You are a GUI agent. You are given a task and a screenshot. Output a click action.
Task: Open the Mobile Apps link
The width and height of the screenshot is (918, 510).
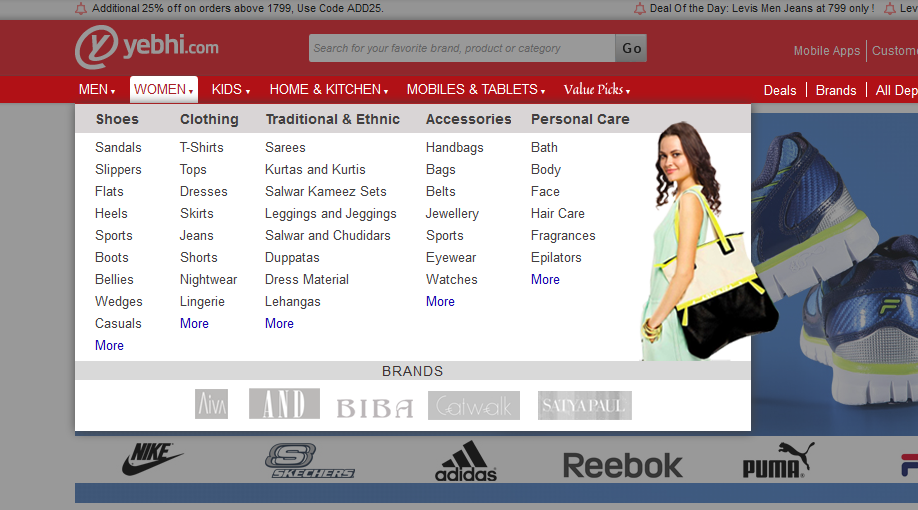pos(827,51)
